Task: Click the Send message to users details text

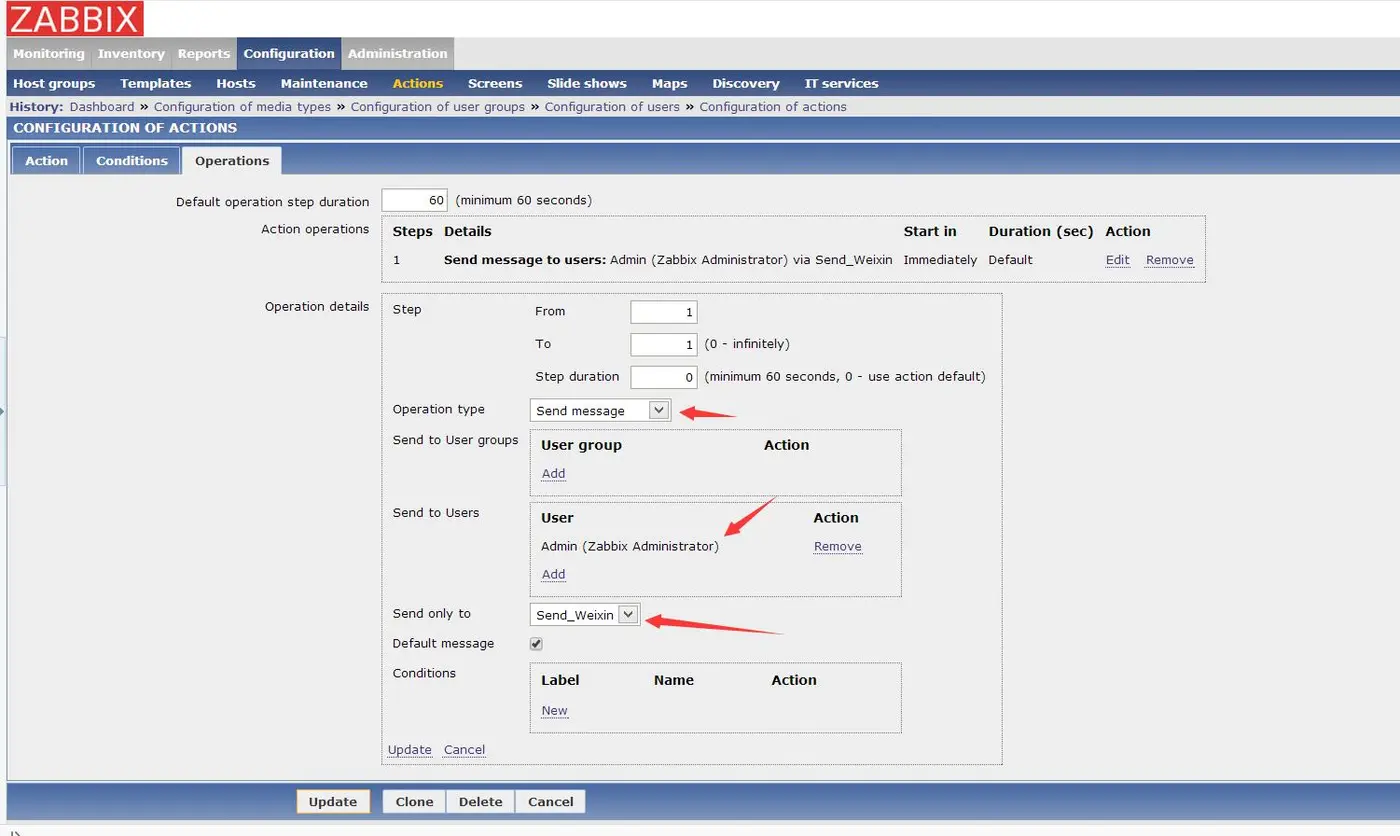Action: [668, 260]
